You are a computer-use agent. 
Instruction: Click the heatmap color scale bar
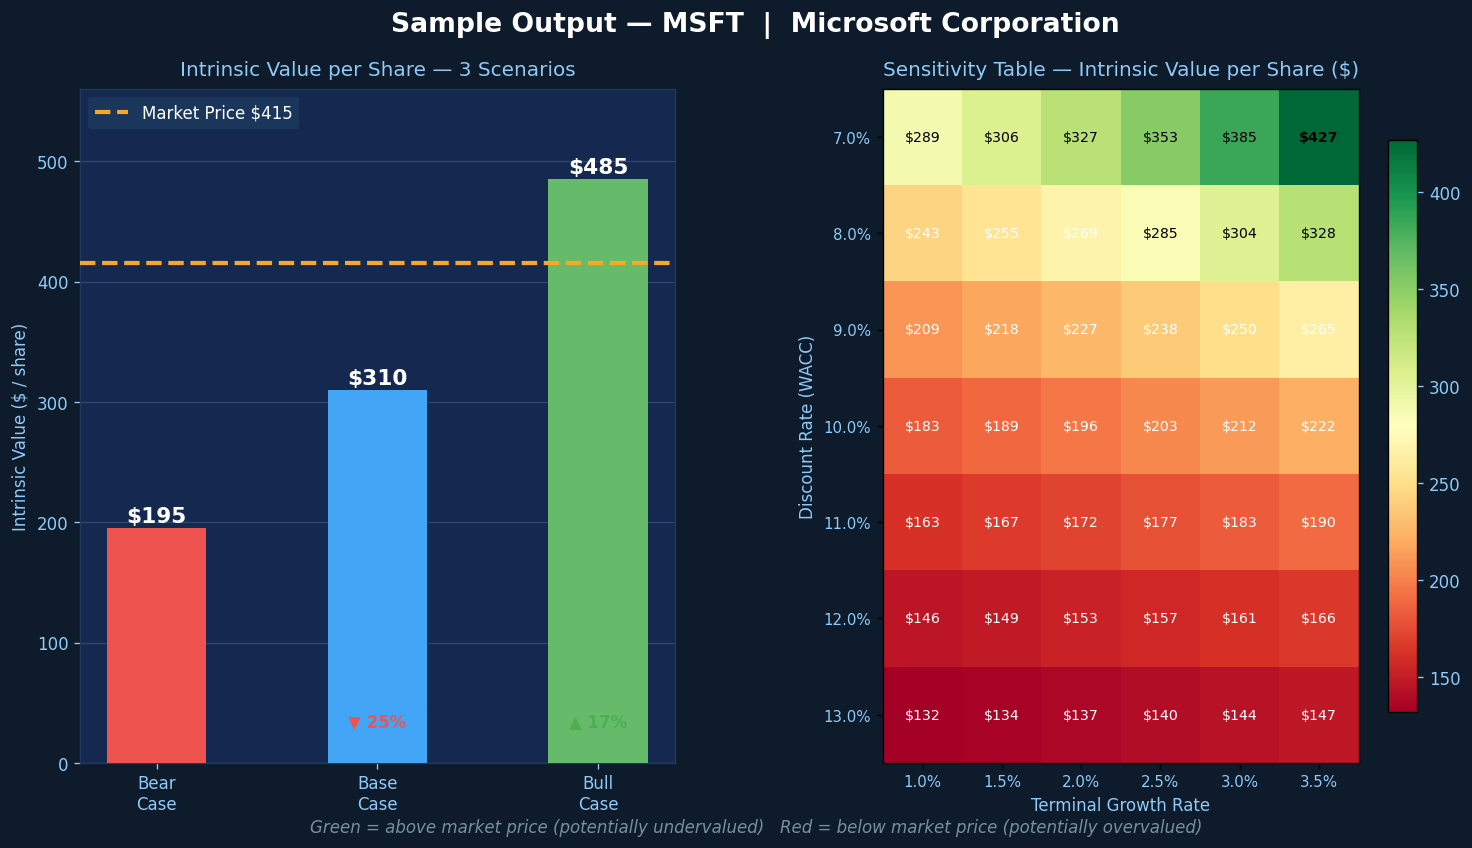click(1402, 426)
